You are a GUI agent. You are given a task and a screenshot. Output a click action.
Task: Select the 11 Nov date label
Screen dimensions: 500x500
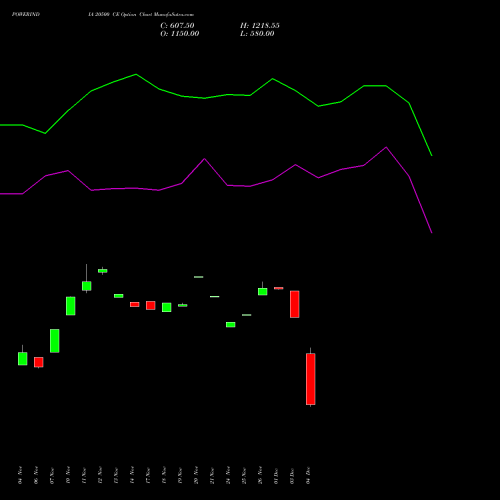tap(84, 475)
